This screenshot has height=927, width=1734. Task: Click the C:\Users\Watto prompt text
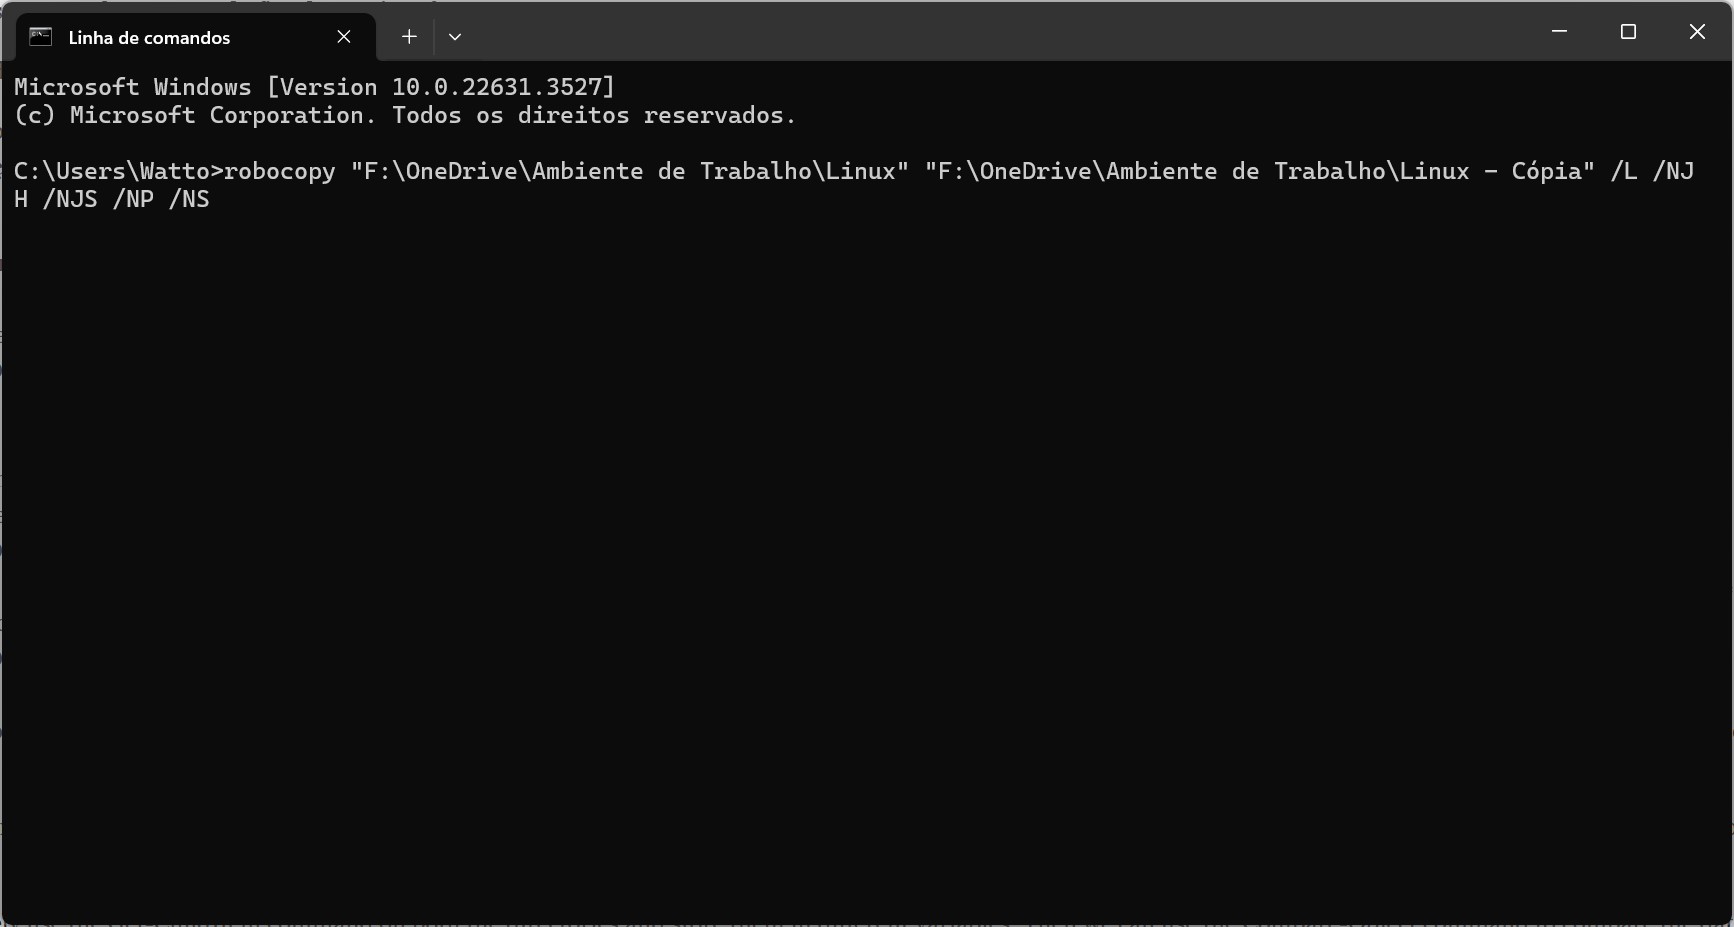click(112, 171)
